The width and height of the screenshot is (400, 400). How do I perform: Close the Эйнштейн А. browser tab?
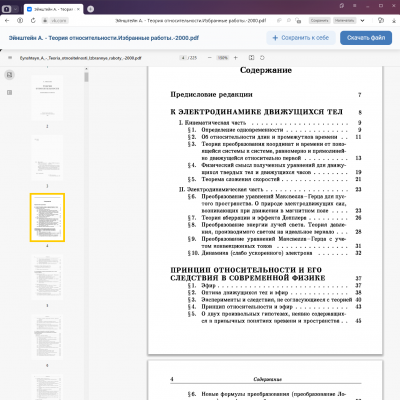[x=78, y=9]
